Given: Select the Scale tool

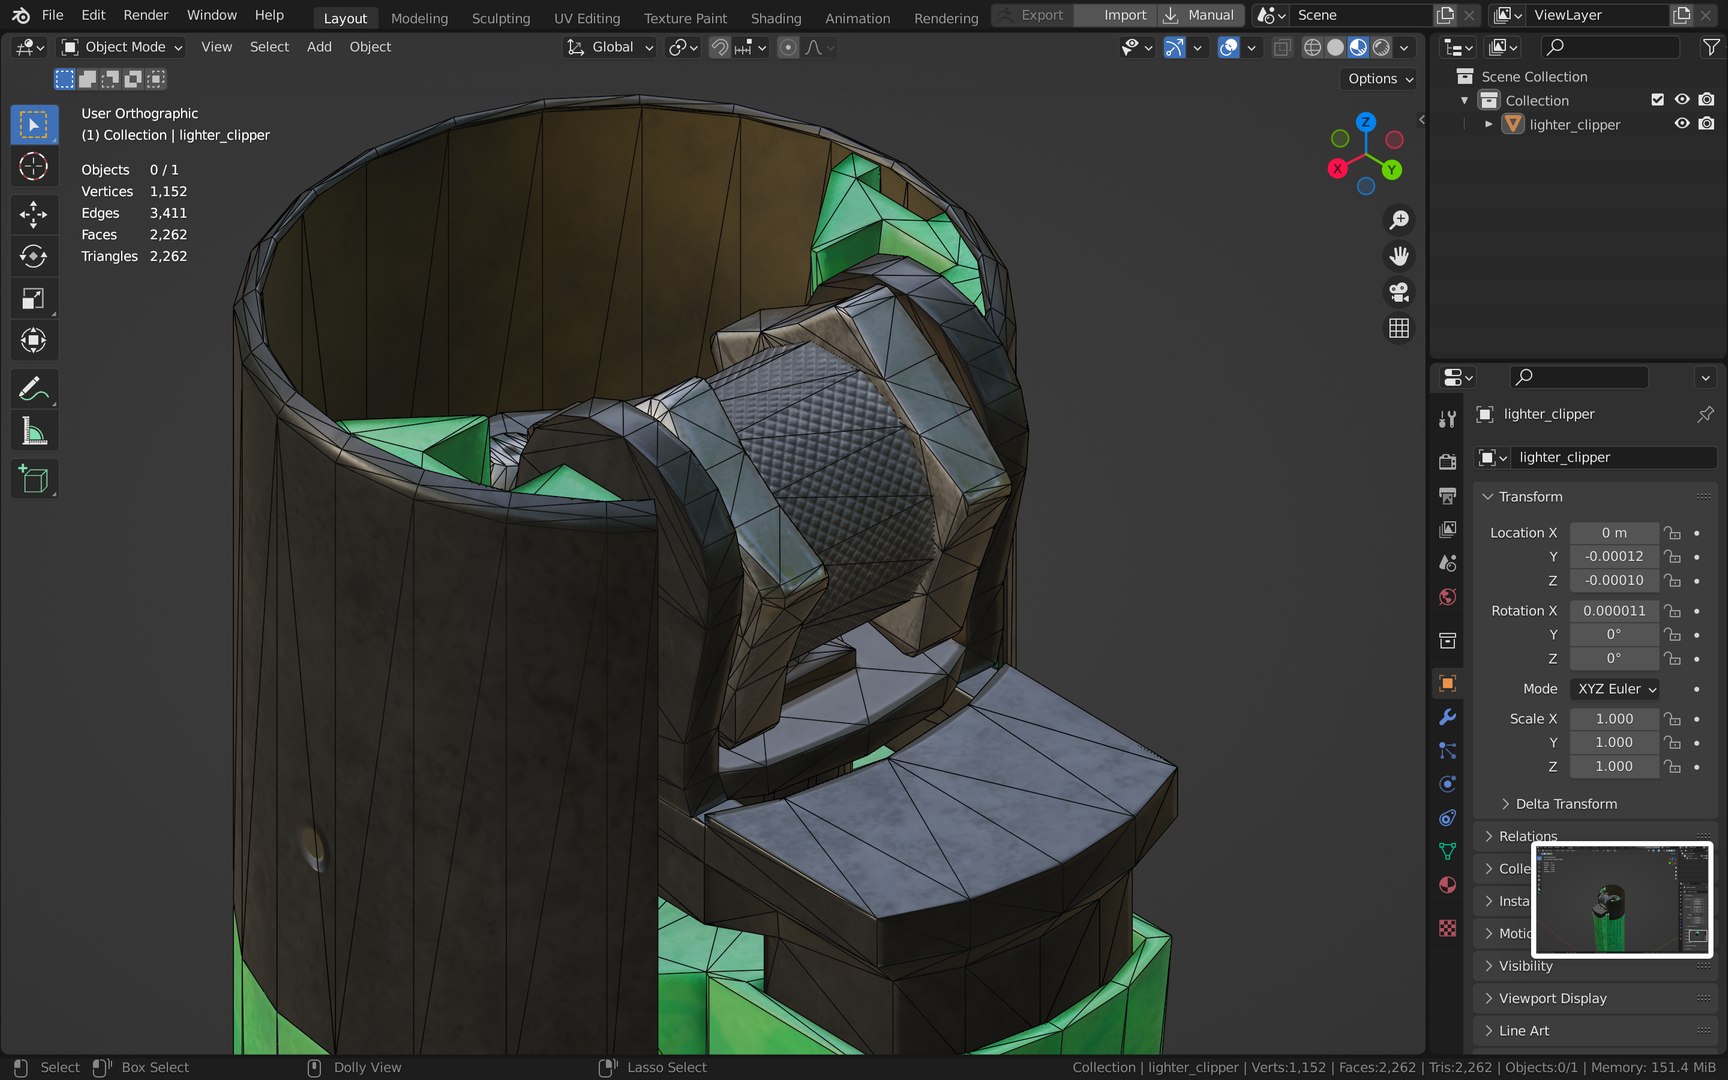Looking at the screenshot, I should click(34, 298).
